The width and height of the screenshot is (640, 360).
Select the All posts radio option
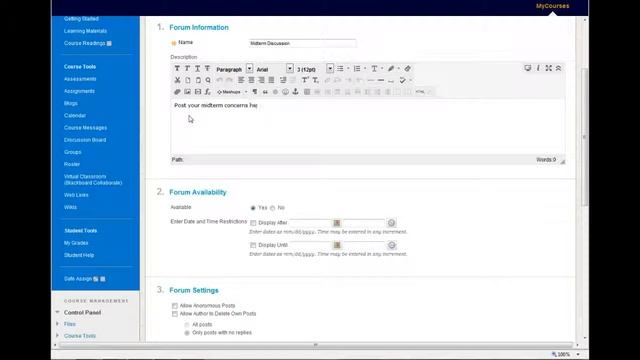tap(187, 325)
